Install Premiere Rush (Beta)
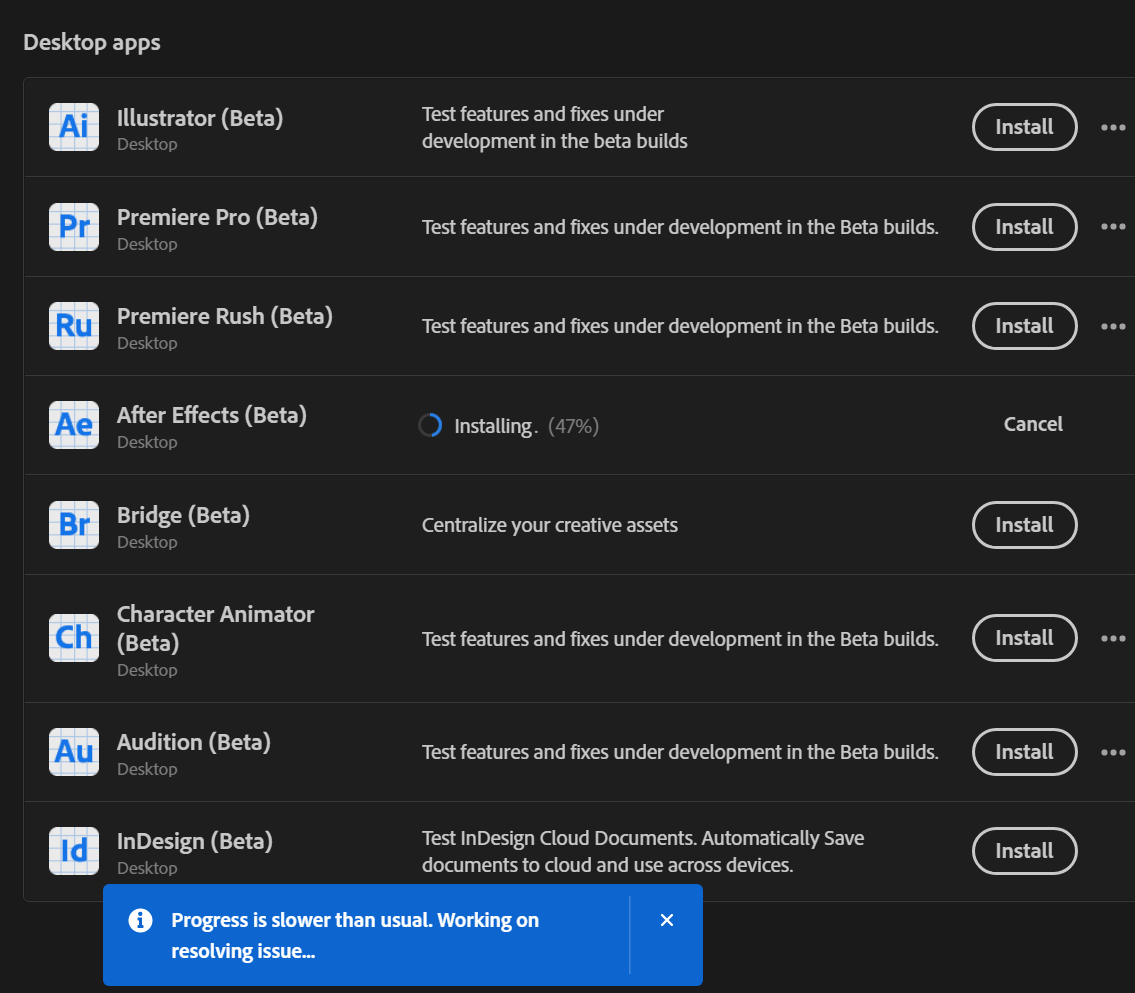 pos(1024,326)
